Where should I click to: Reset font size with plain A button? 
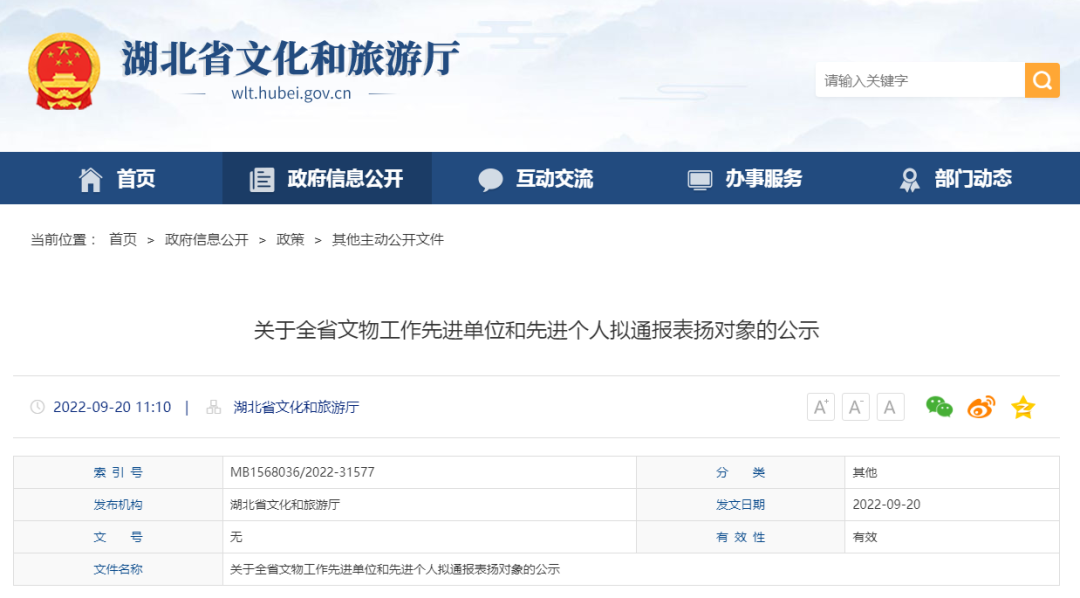coord(890,407)
